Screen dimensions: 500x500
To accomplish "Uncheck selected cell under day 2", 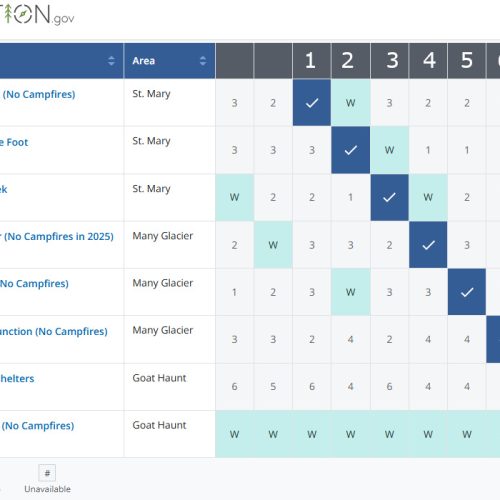I will (x=350, y=150).
